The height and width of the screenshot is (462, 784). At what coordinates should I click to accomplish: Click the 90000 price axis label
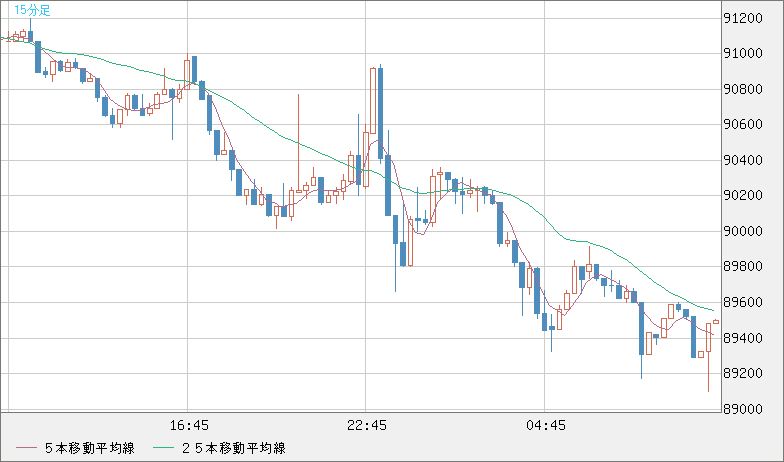coord(743,232)
